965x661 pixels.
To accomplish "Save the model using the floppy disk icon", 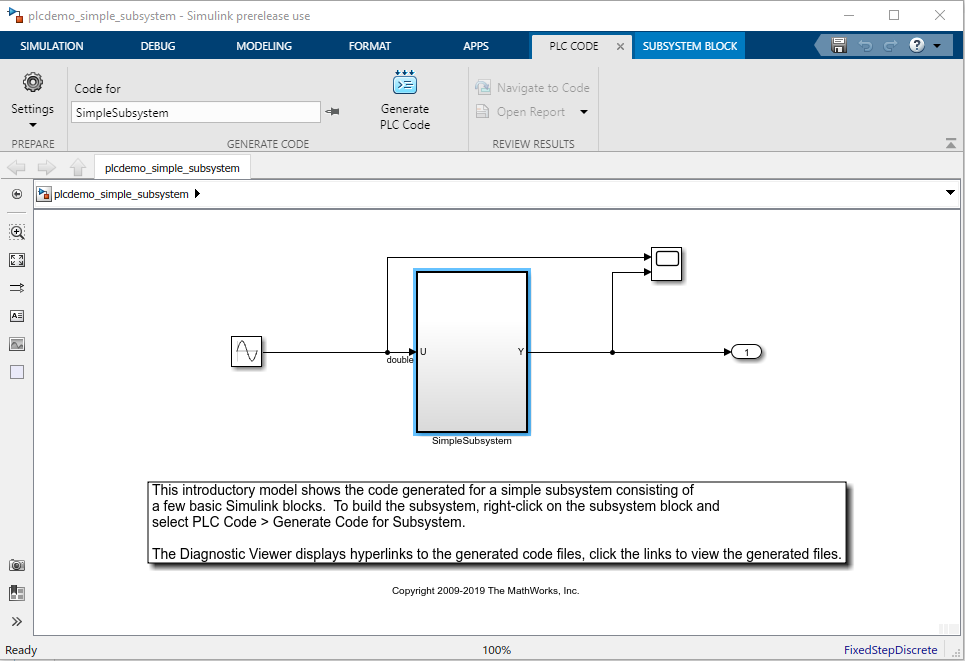I will 839,46.
